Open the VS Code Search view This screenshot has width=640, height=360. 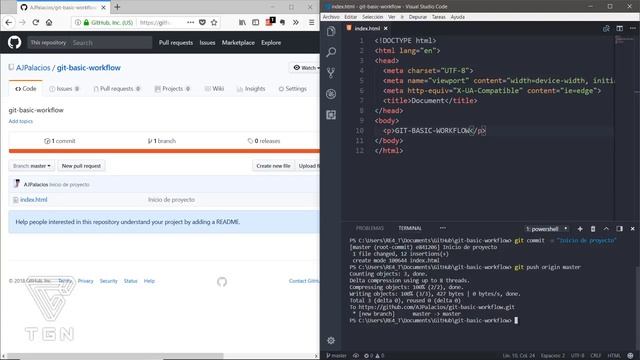(331, 52)
